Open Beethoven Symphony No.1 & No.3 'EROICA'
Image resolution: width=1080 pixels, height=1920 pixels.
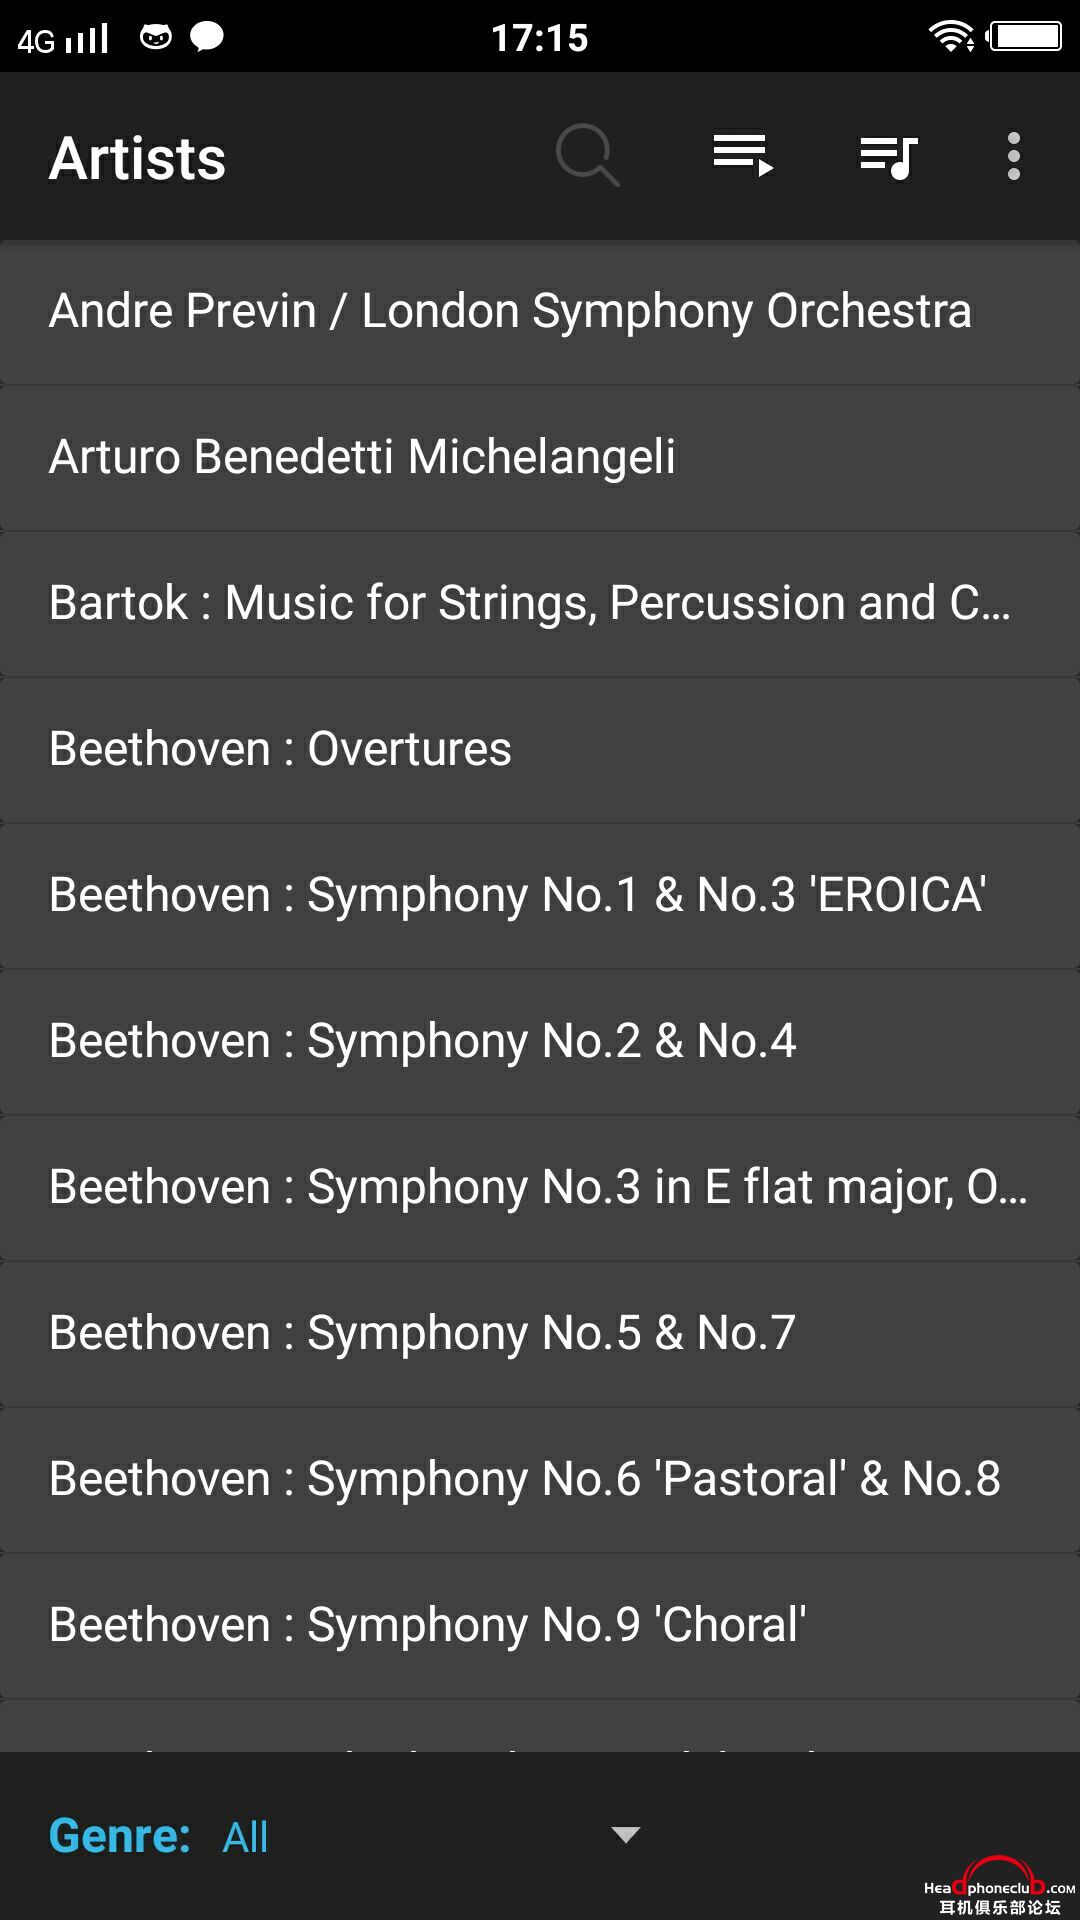click(x=540, y=896)
